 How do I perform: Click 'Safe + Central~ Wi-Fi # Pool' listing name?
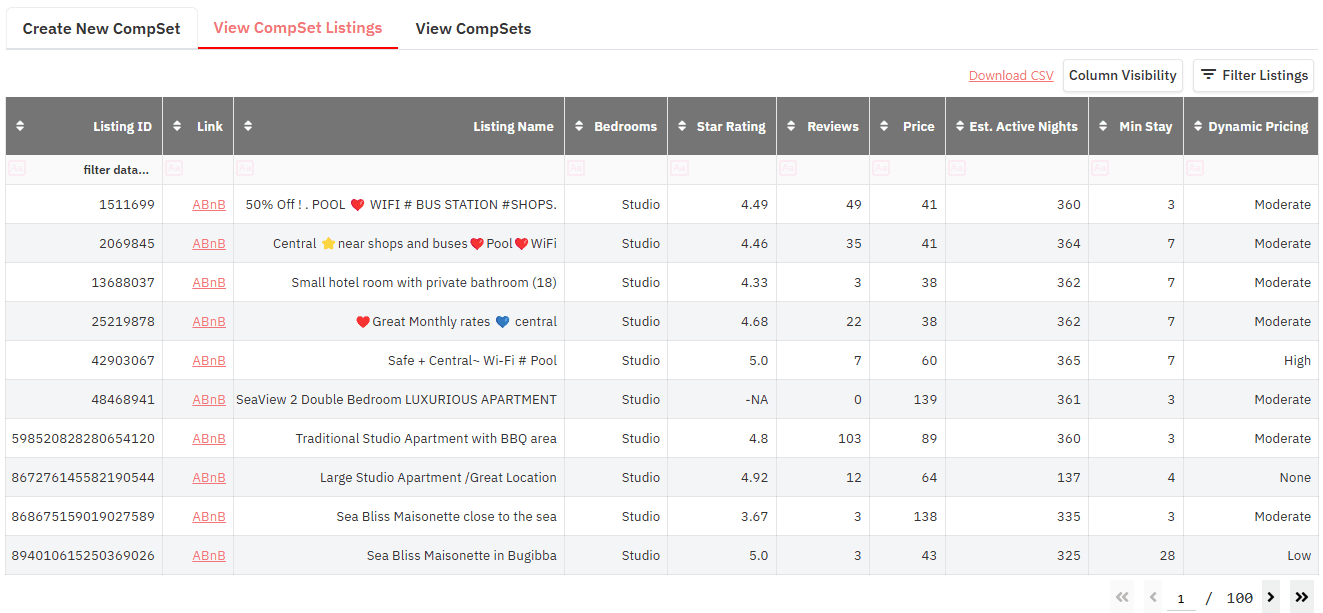click(x=472, y=360)
